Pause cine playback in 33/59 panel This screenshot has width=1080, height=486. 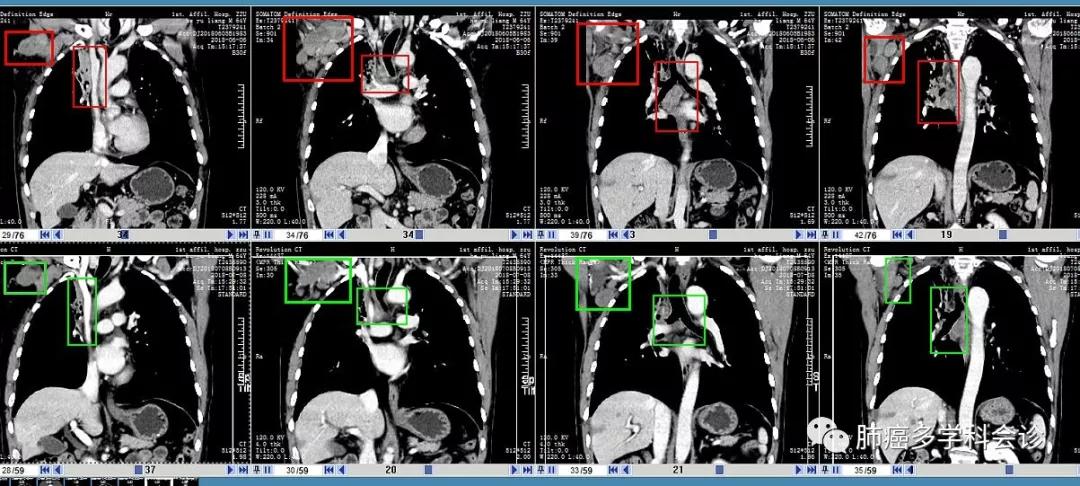click(552, 470)
